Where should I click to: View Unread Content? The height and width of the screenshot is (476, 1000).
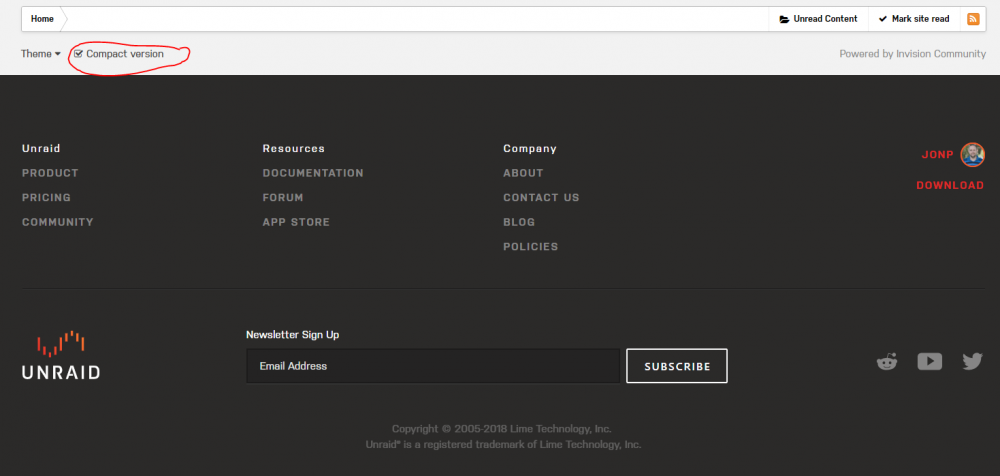coord(818,19)
